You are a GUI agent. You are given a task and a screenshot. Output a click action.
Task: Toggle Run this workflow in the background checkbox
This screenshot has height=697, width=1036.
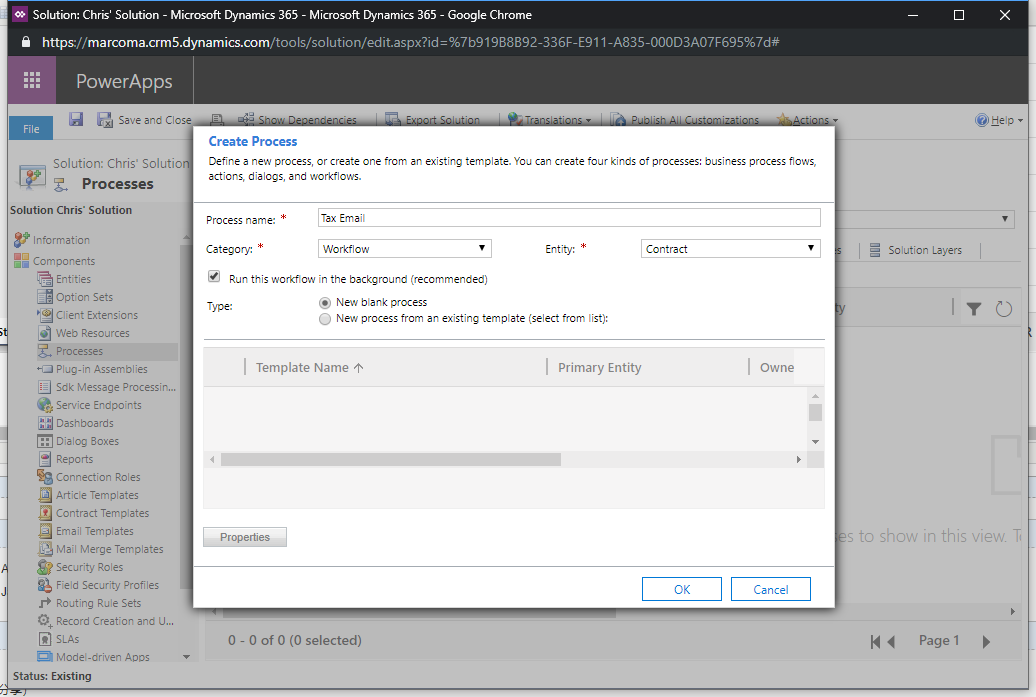pos(214,276)
